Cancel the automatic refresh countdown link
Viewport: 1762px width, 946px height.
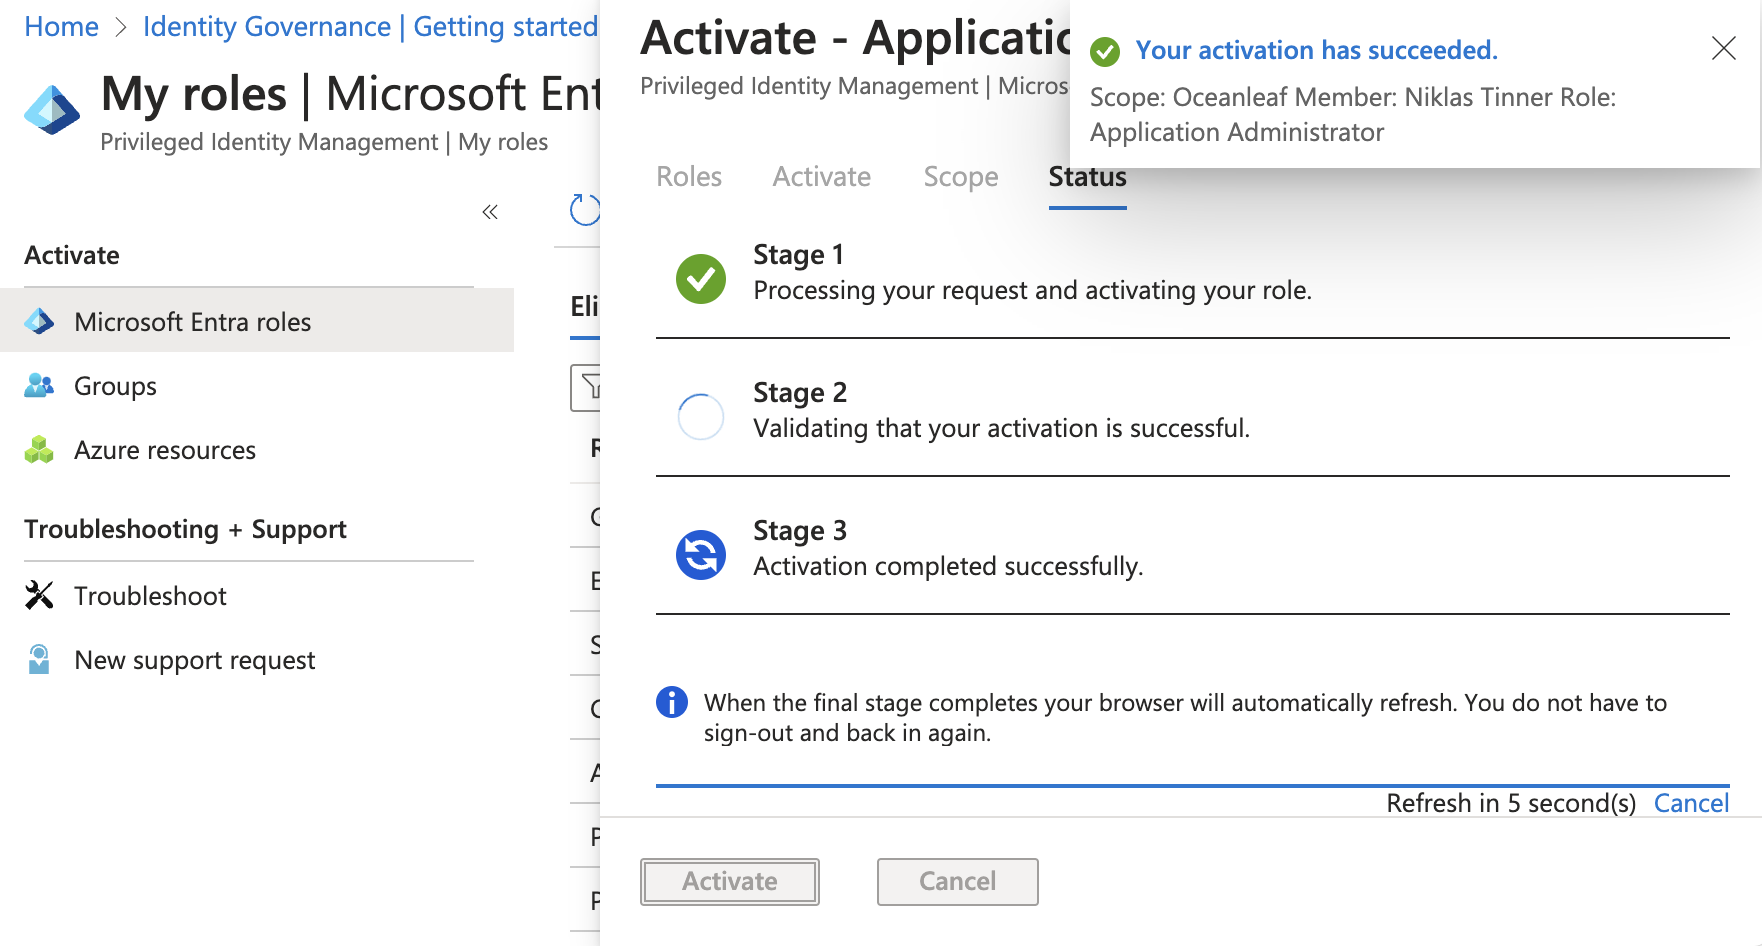(x=1690, y=803)
